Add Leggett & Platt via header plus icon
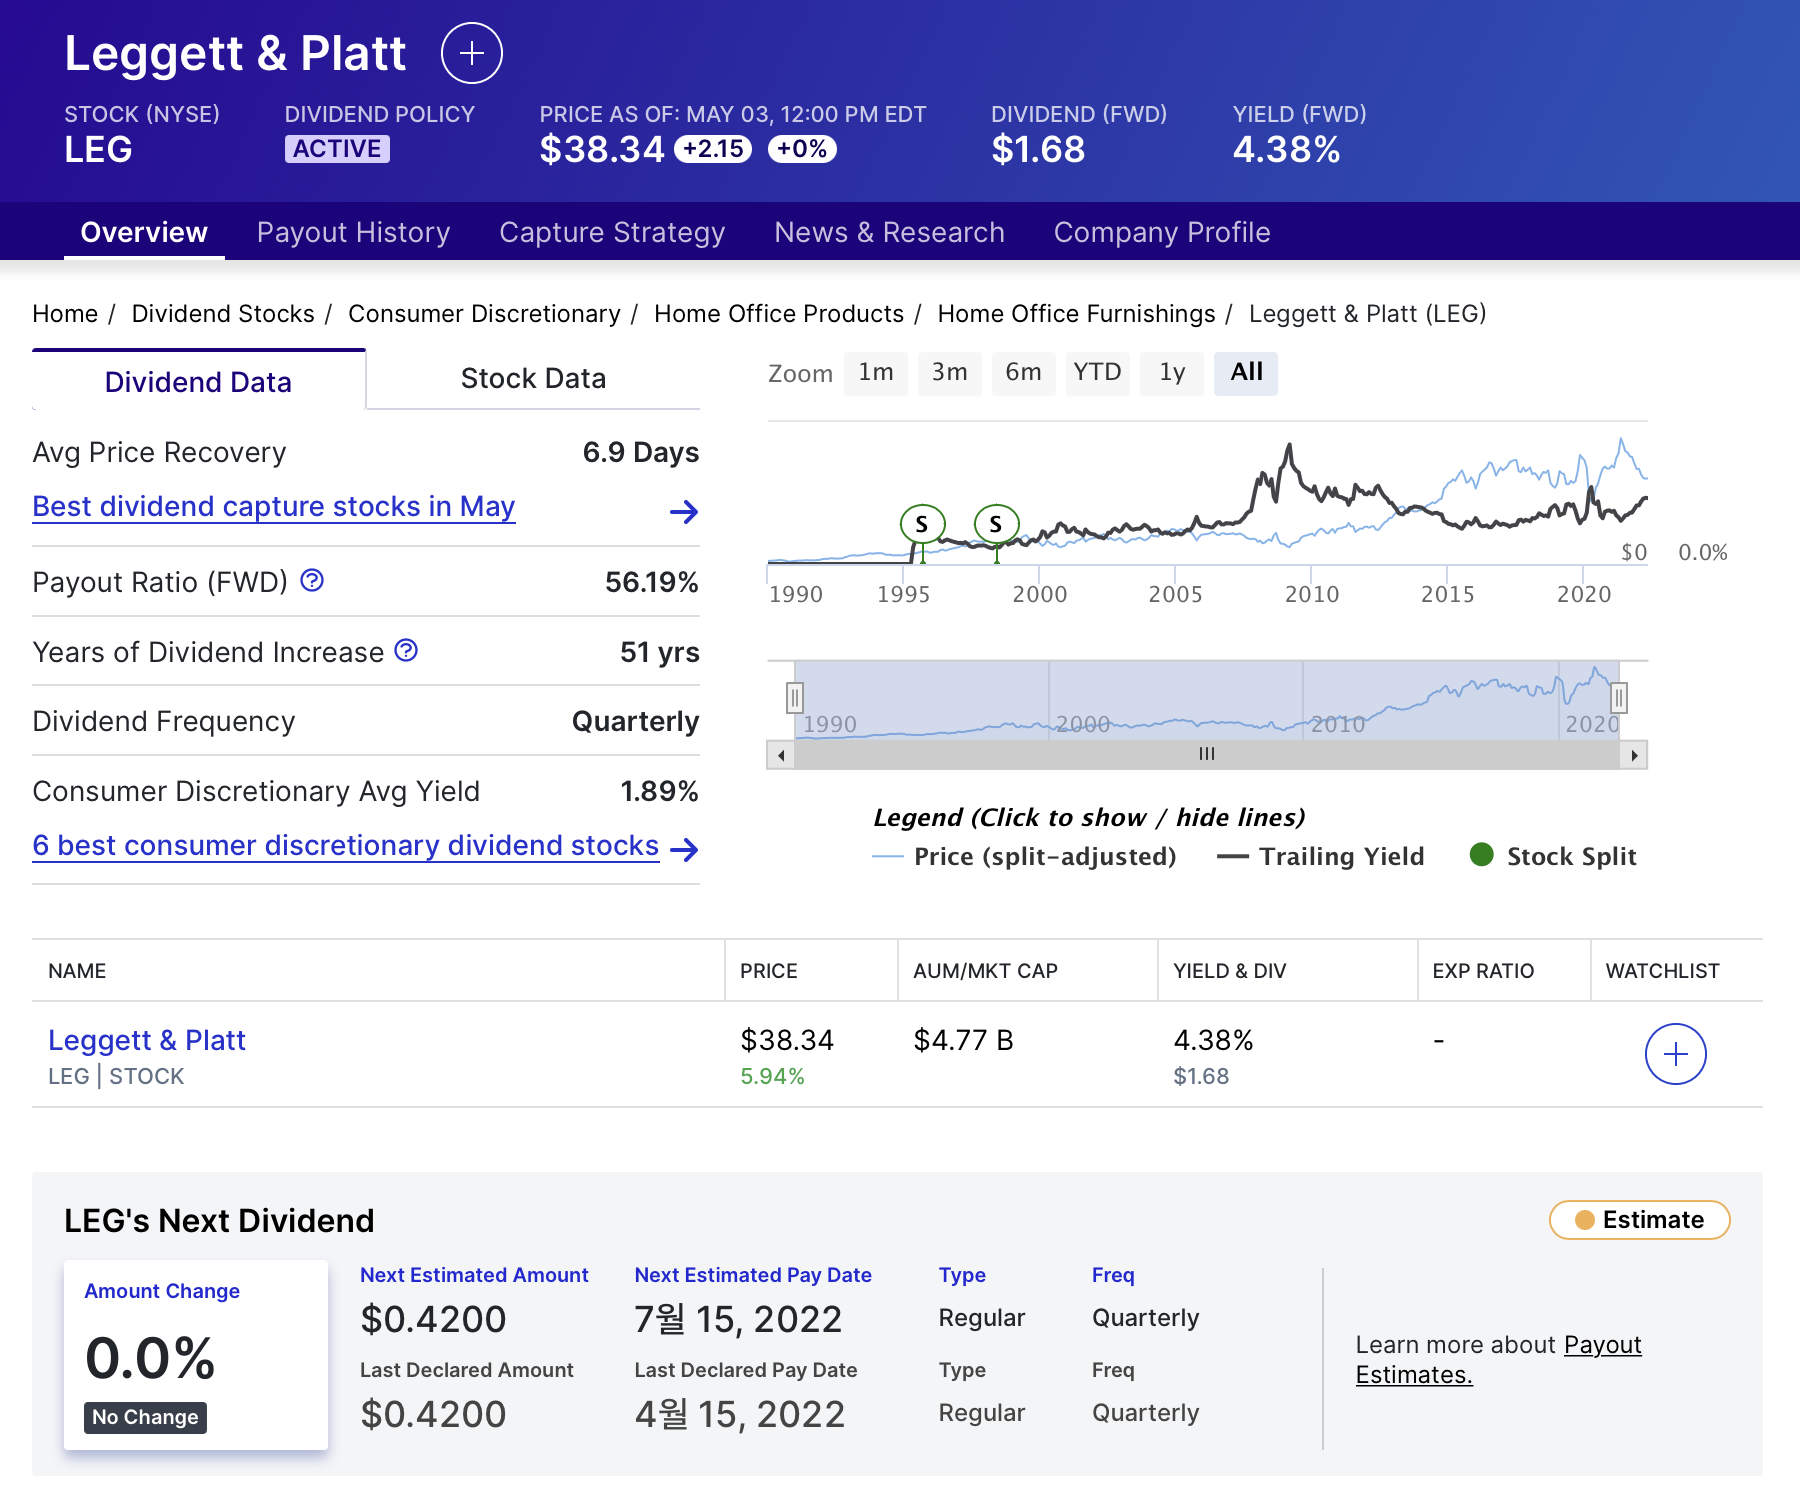The image size is (1800, 1492). tap(470, 53)
